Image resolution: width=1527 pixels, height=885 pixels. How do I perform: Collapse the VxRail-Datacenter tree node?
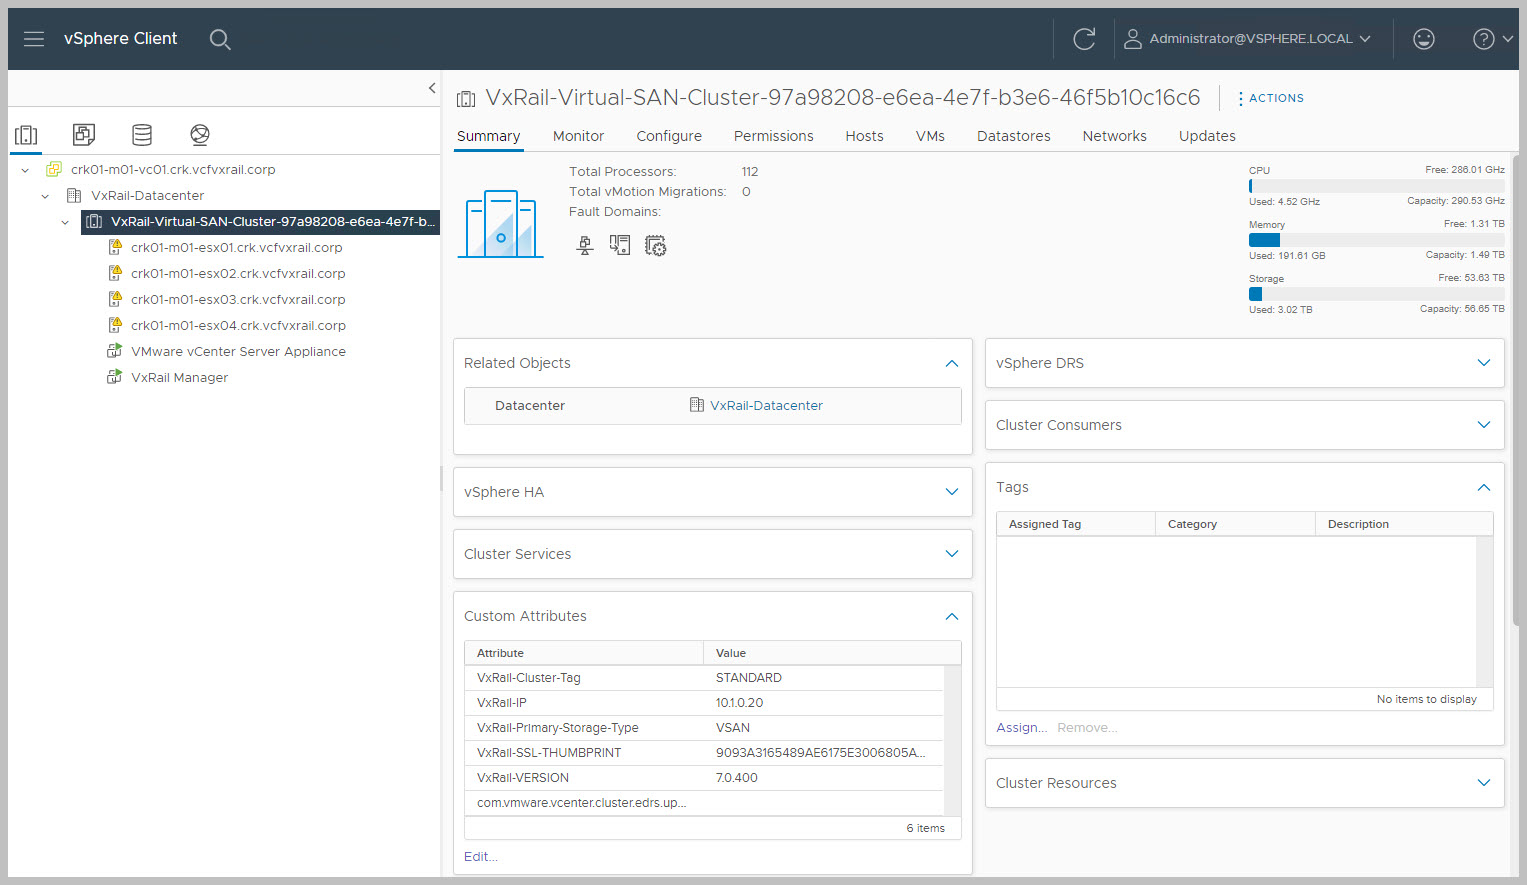point(45,196)
